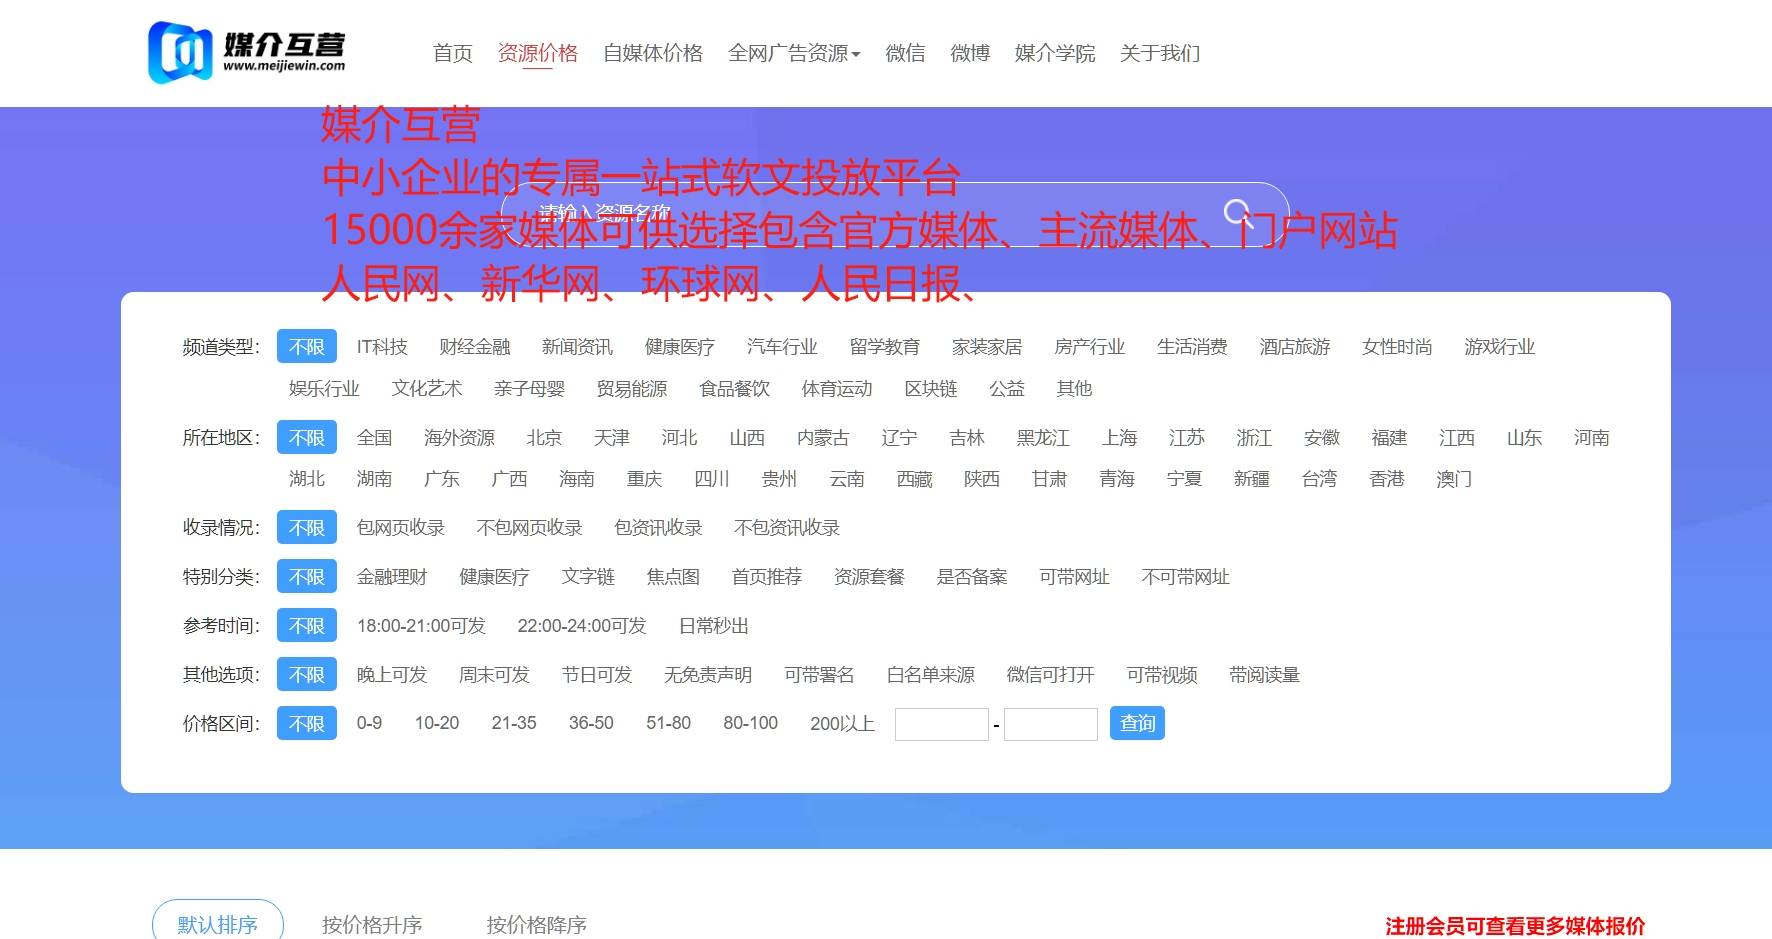Choose the 北京 region
1772x939 pixels.
pos(544,438)
